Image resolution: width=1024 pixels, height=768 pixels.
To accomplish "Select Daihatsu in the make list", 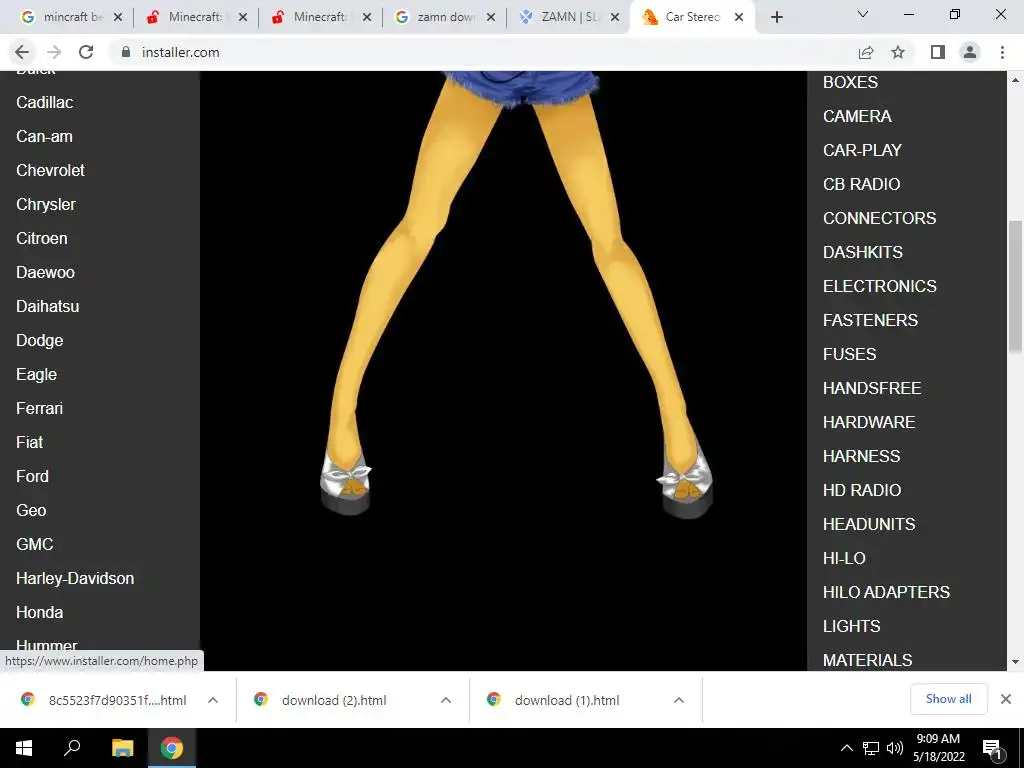I will tap(48, 306).
